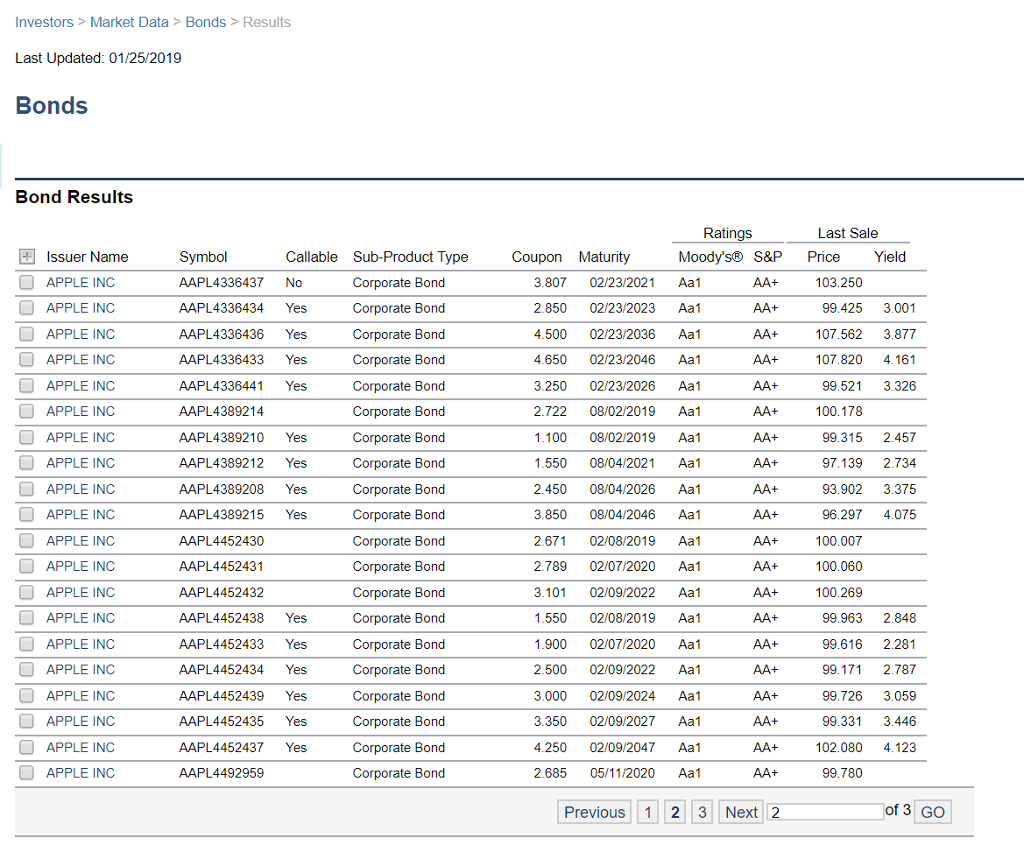This screenshot has height=852, width=1024.
Task: Sort by Symbol column header
Action: pyautogui.click(x=203, y=257)
